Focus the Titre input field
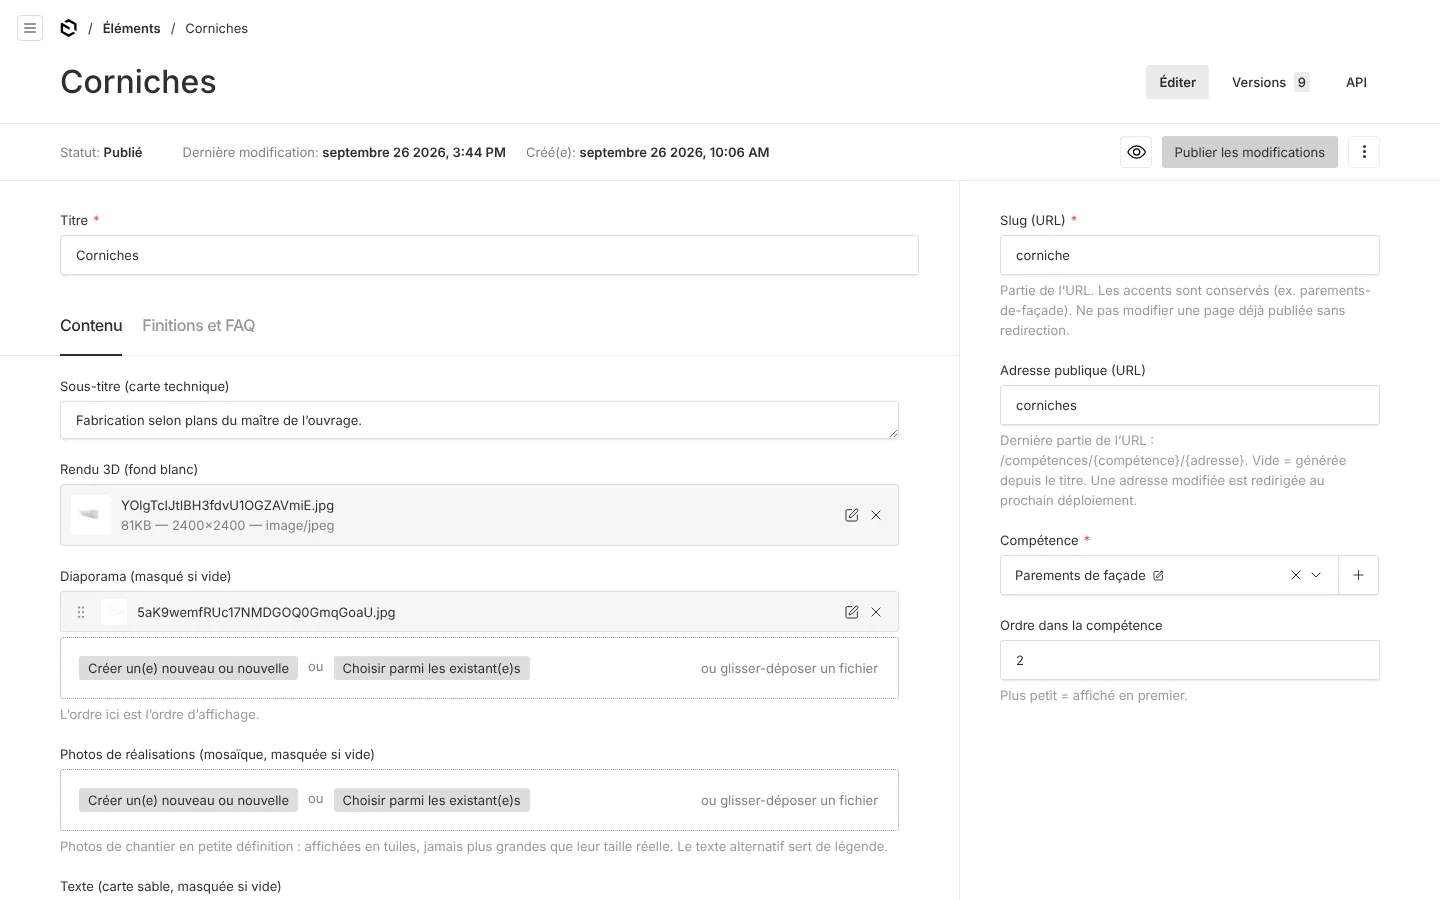1440x900 pixels. 489,255
